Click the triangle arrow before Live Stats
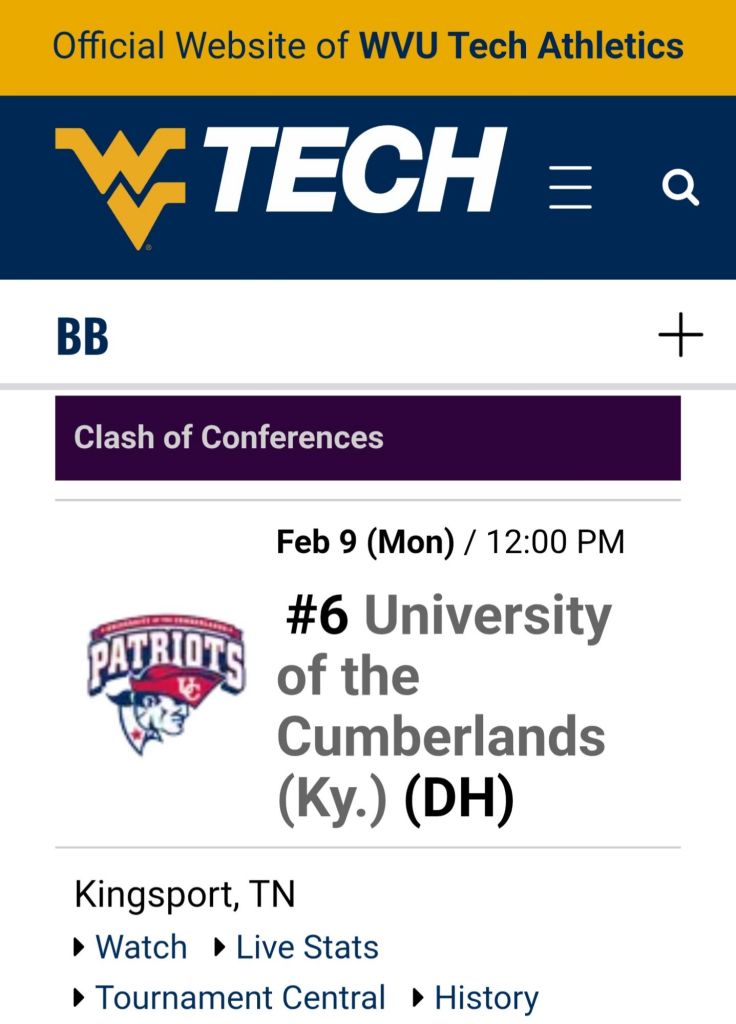 coord(220,947)
